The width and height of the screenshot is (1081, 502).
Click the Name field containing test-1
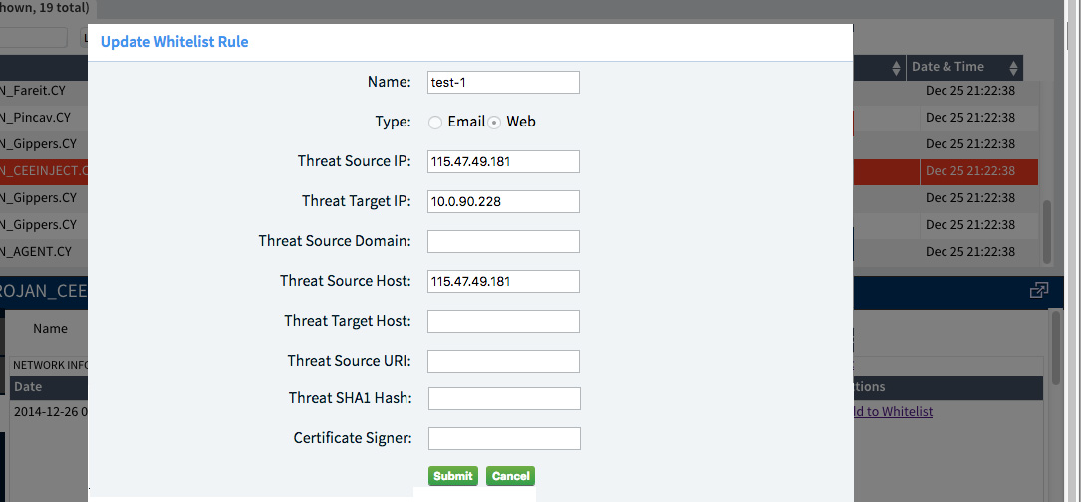tap(503, 82)
